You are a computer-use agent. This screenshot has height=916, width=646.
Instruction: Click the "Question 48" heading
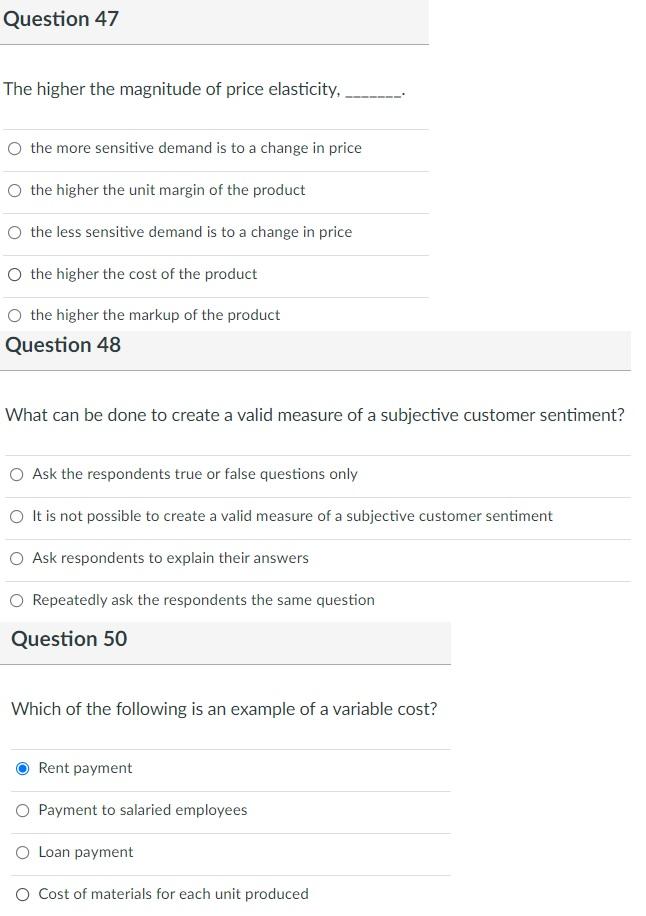click(x=64, y=344)
